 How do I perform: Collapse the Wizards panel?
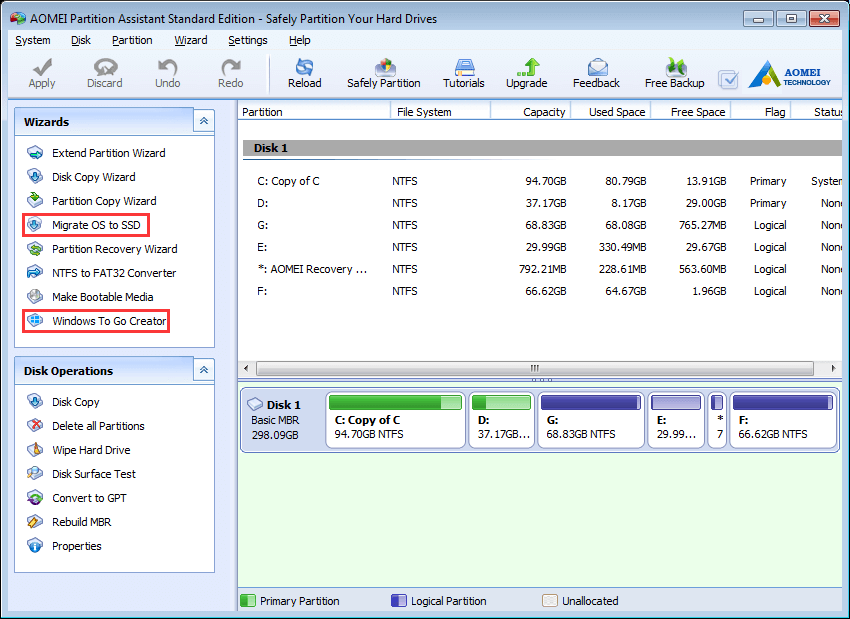click(x=204, y=121)
